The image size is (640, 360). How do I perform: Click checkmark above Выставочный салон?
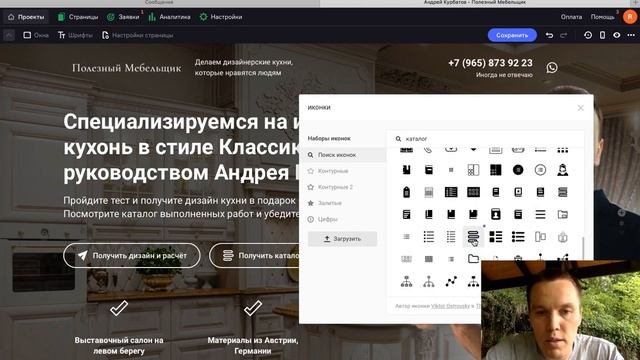pyautogui.click(x=119, y=308)
